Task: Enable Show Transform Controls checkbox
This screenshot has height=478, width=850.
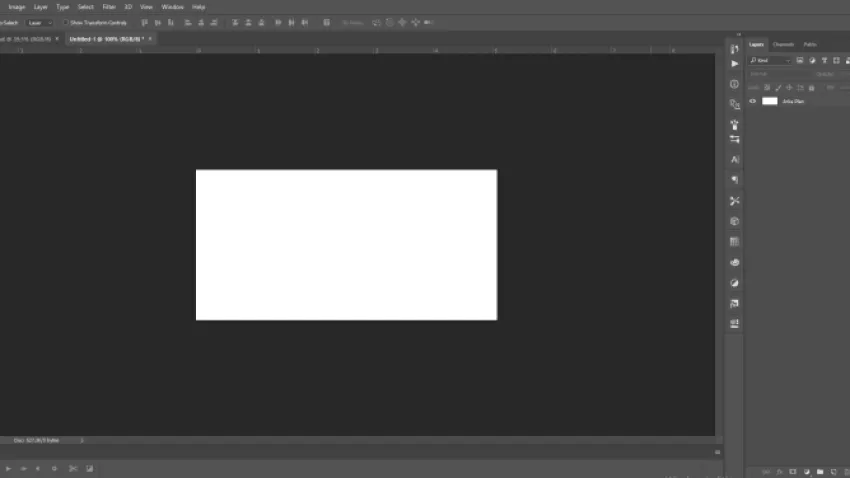Action: coord(66,21)
